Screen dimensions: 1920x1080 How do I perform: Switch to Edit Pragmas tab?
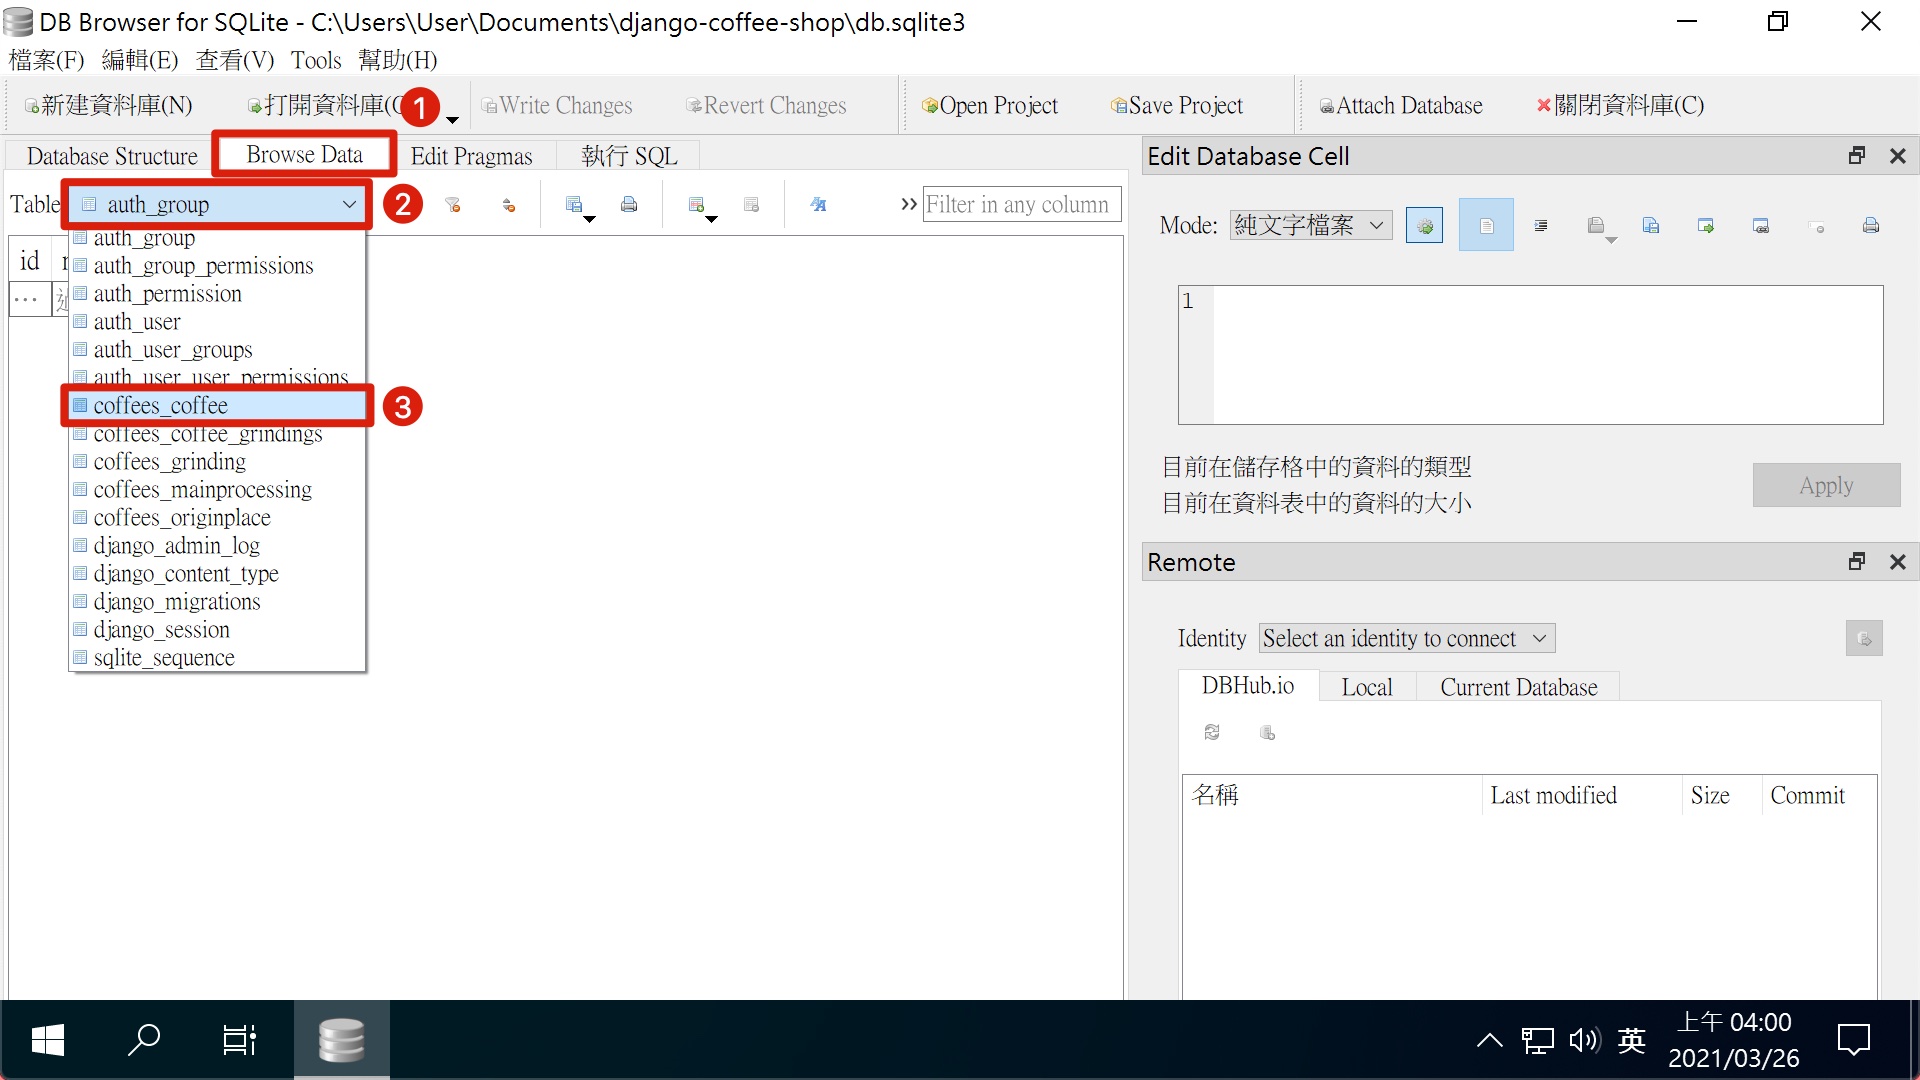point(471,156)
